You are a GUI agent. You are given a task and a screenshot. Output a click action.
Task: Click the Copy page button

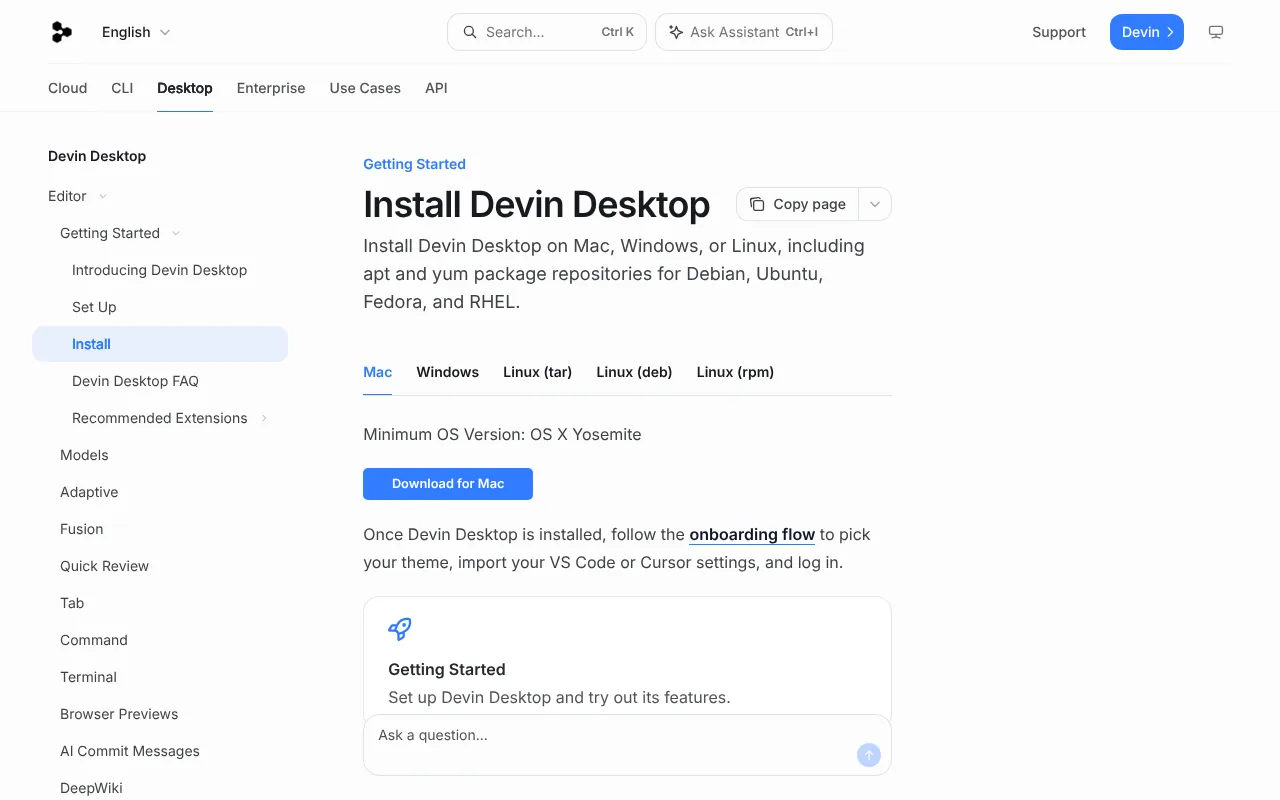pos(797,204)
